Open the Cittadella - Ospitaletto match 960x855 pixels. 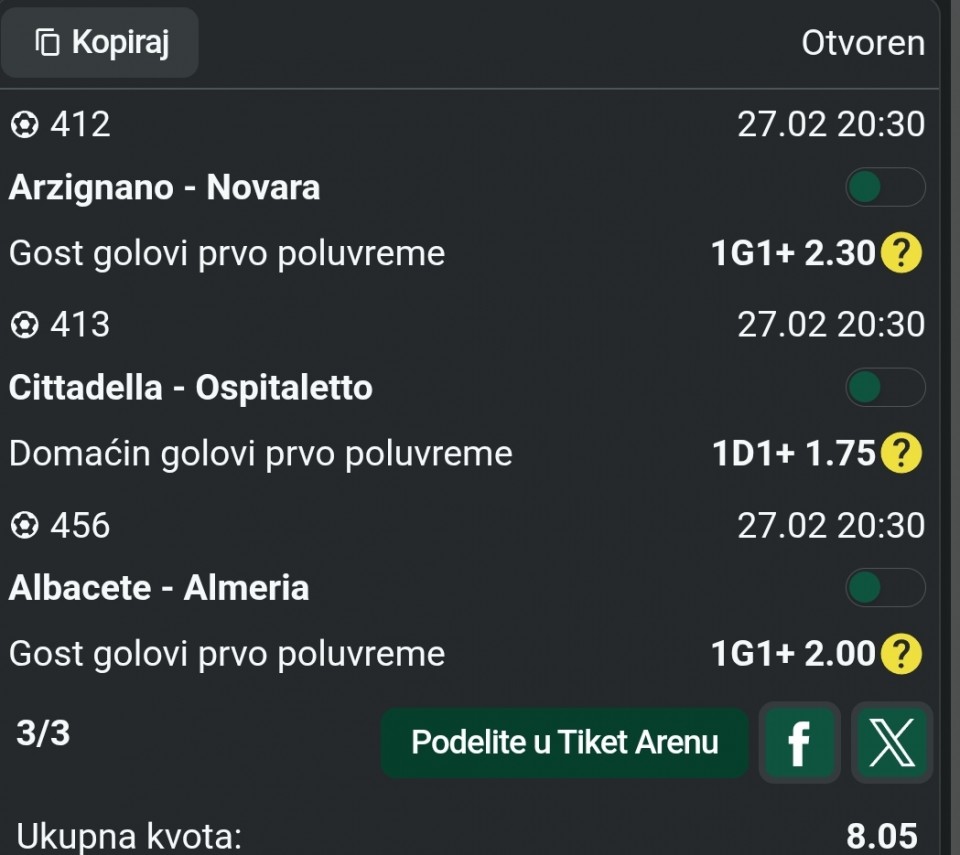(x=190, y=388)
